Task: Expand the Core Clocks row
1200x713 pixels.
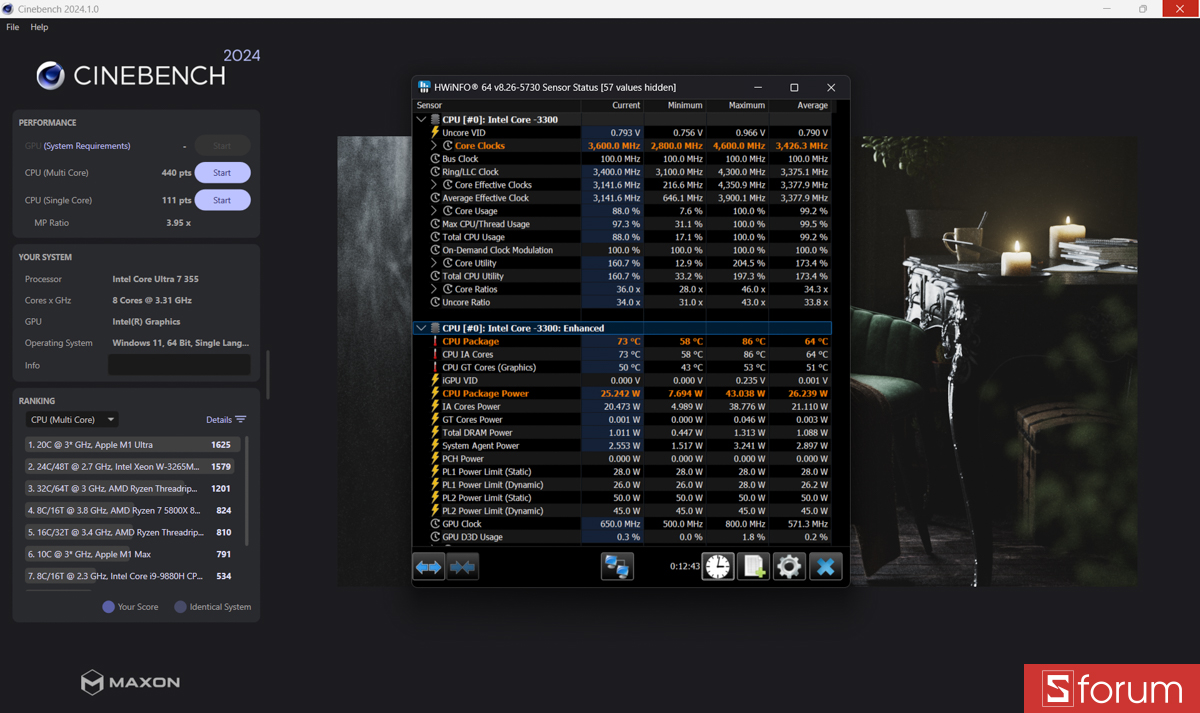Action: point(434,145)
